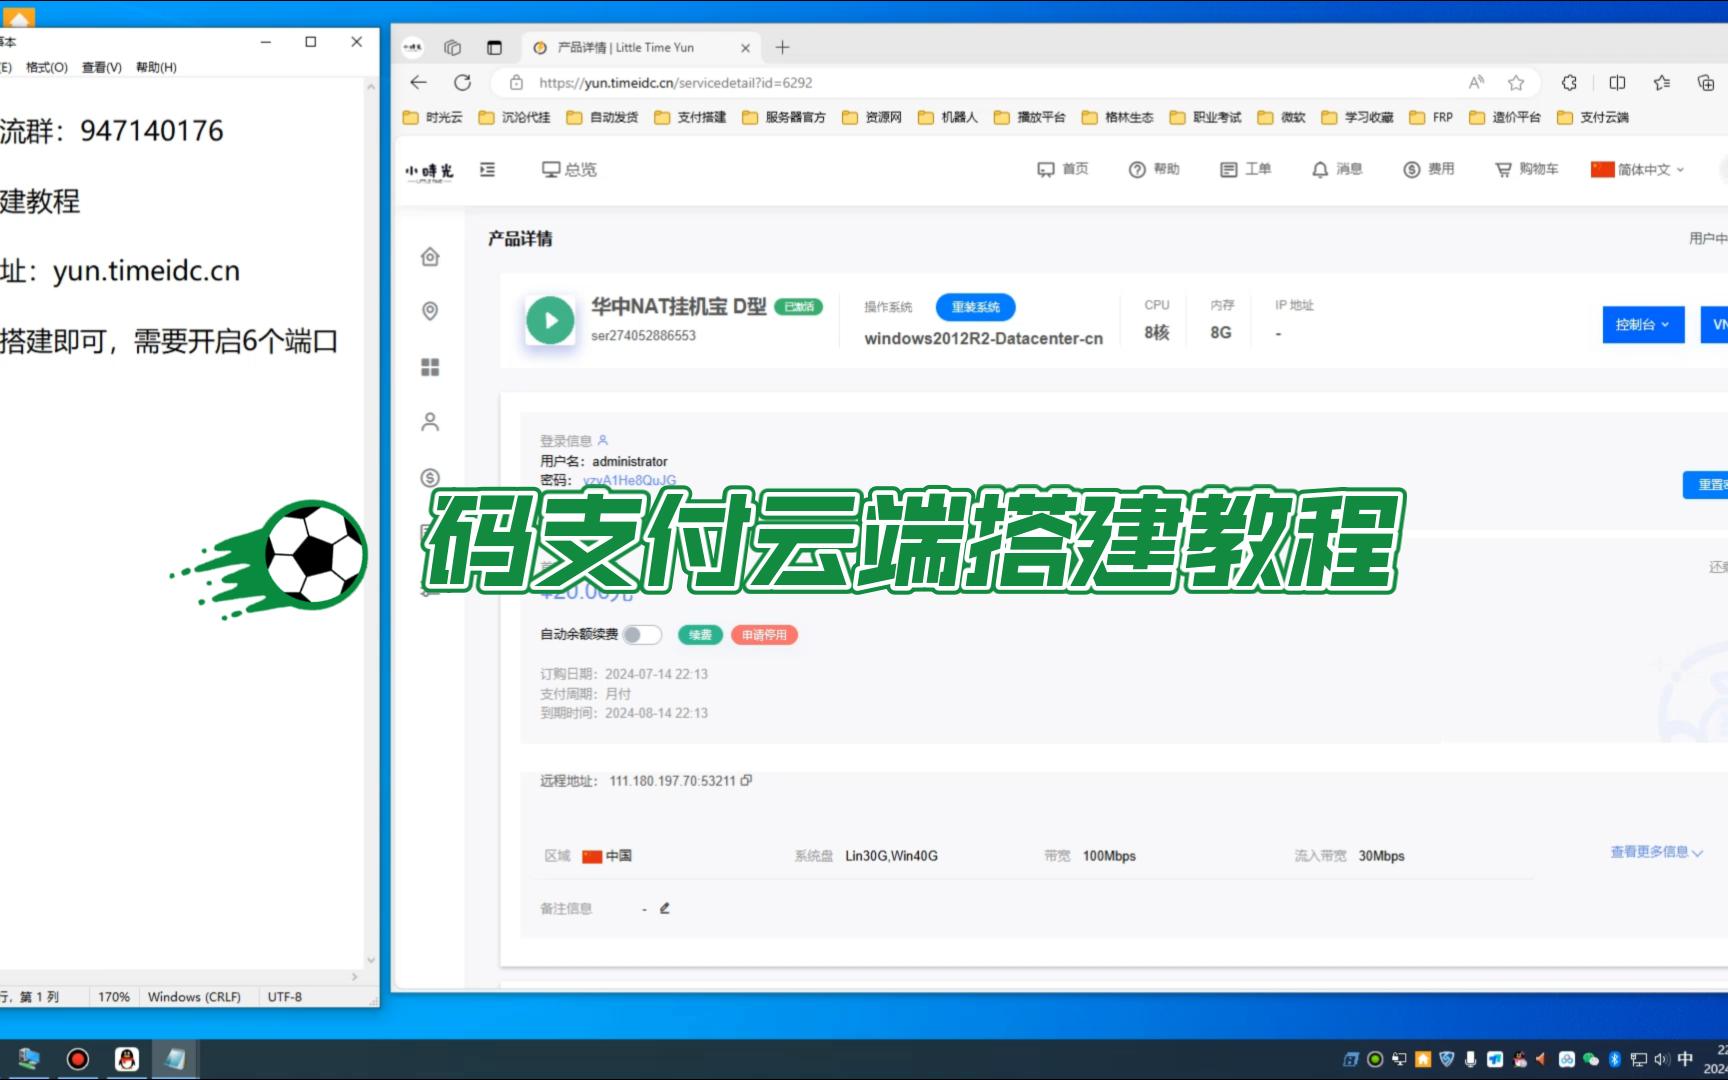Open the 资源网 bookmark folder
This screenshot has height=1080, width=1728.
point(873,117)
